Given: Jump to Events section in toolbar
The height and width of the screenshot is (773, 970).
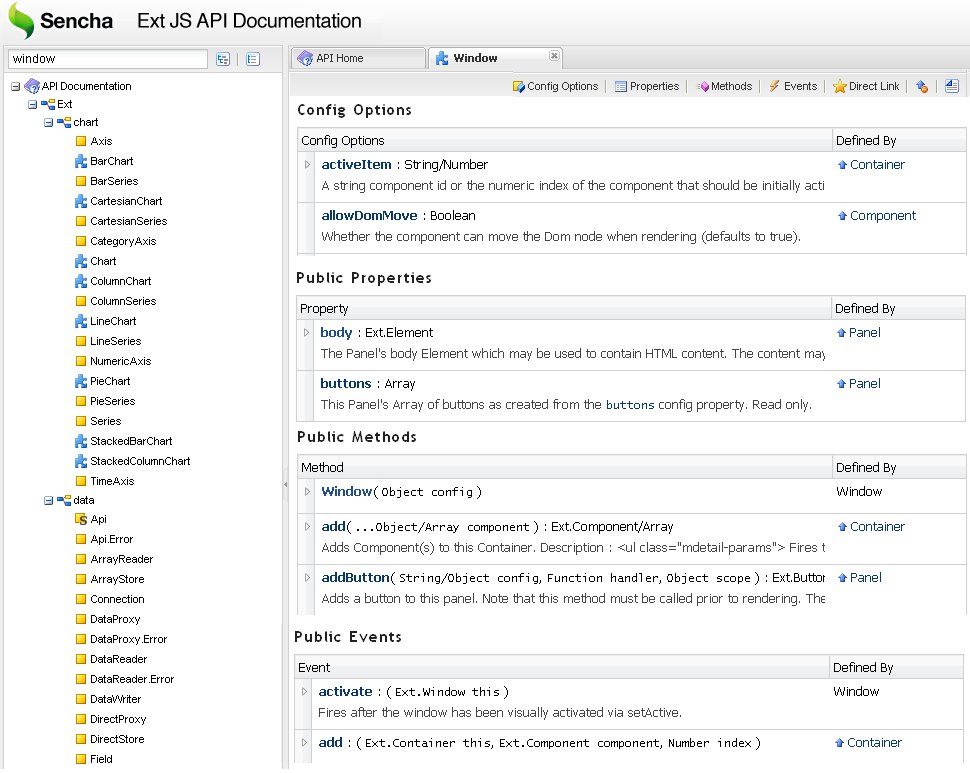Looking at the screenshot, I should pyautogui.click(x=792, y=87).
